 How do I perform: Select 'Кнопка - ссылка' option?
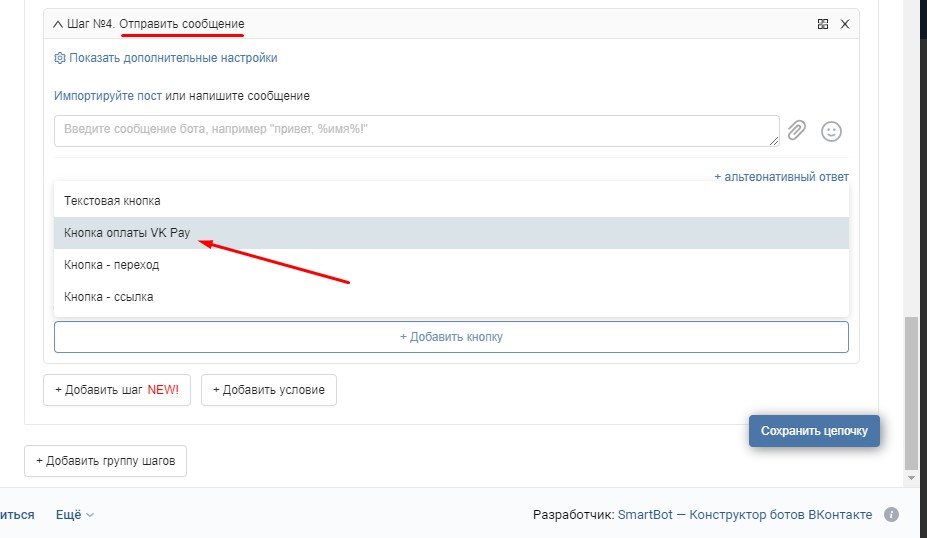click(x=451, y=297)
